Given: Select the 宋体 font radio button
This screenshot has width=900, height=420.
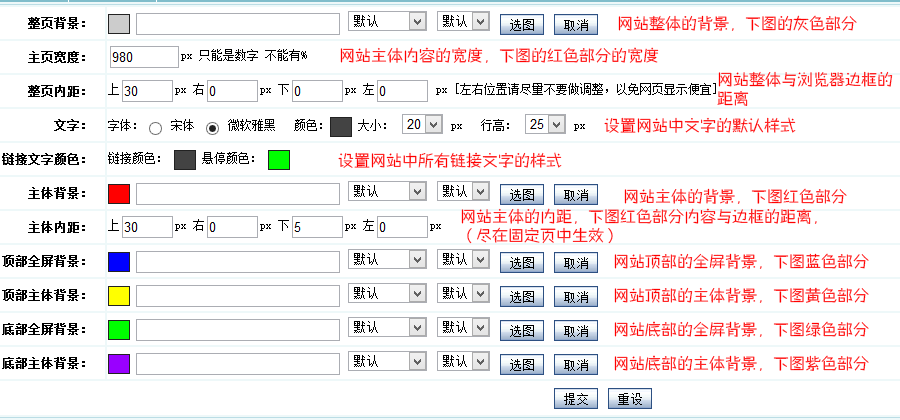Looking at the screenshot, I should pyautogui.click(x=155, y=127).
